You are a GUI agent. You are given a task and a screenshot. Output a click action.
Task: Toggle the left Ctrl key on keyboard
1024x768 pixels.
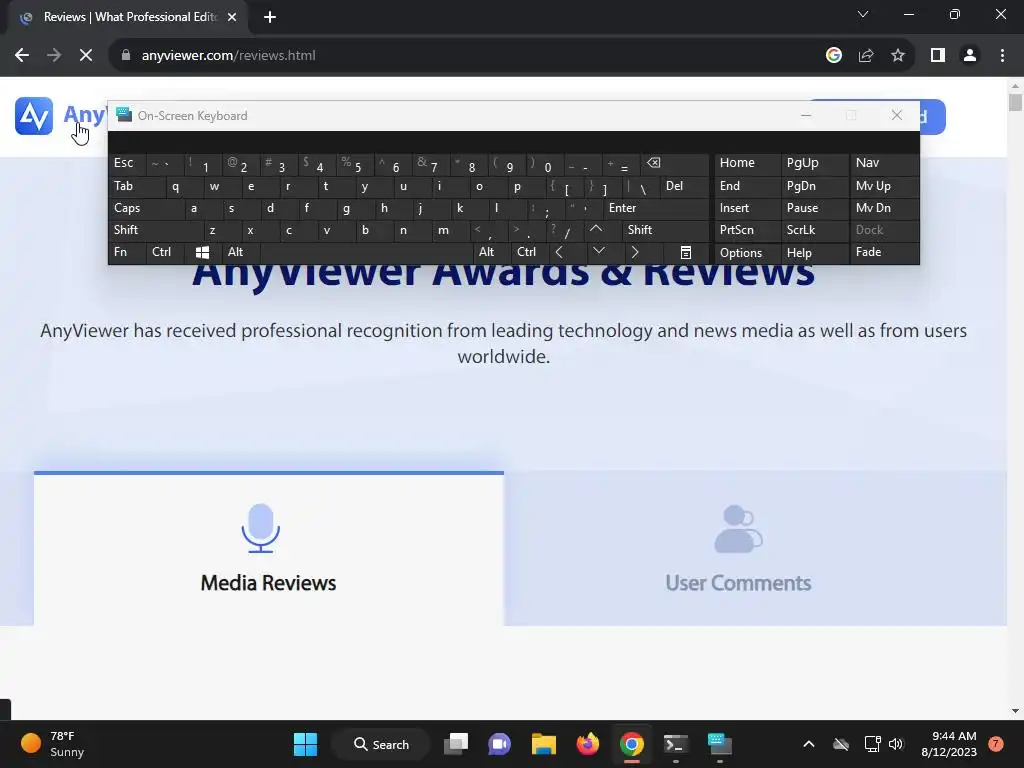click(165, 253)
